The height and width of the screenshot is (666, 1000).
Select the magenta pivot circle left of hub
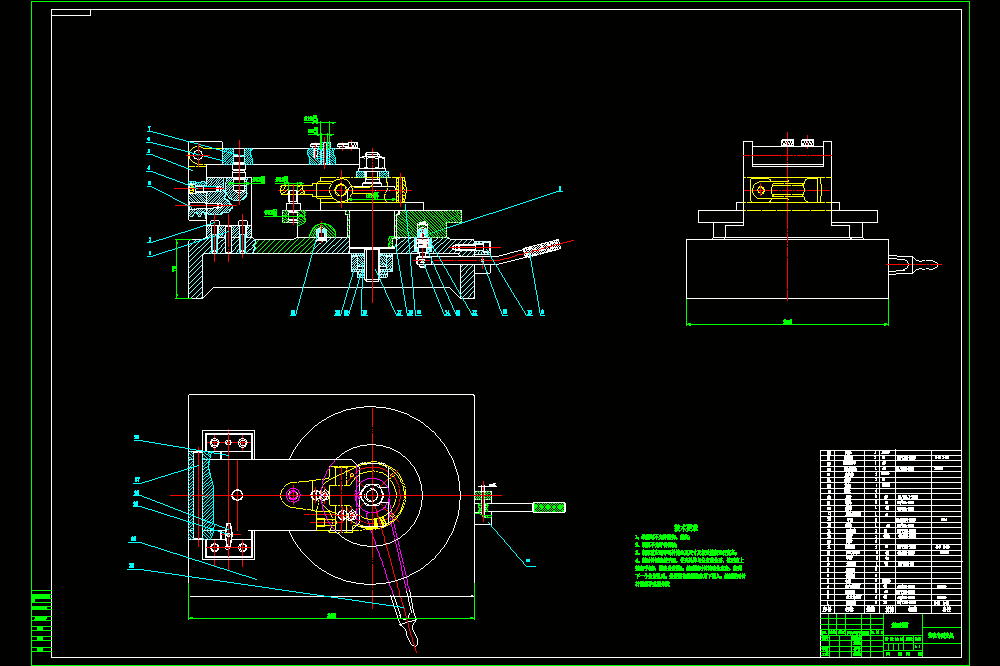(x=293, y=495)
